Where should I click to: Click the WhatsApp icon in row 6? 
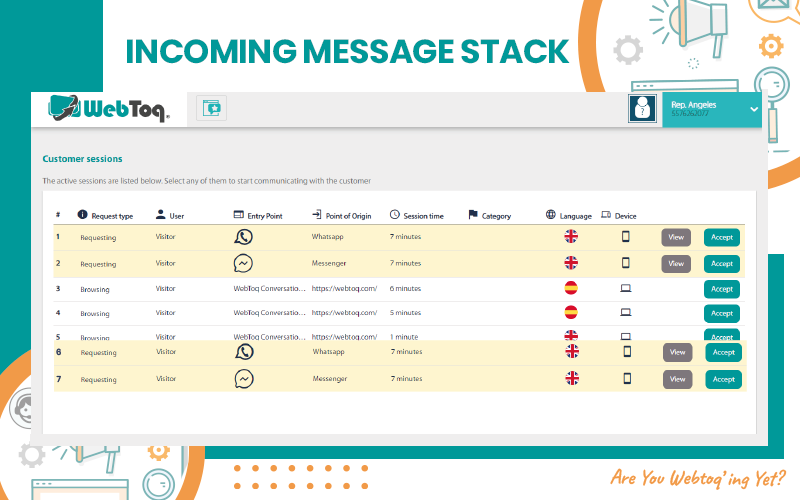pos(244,352)
